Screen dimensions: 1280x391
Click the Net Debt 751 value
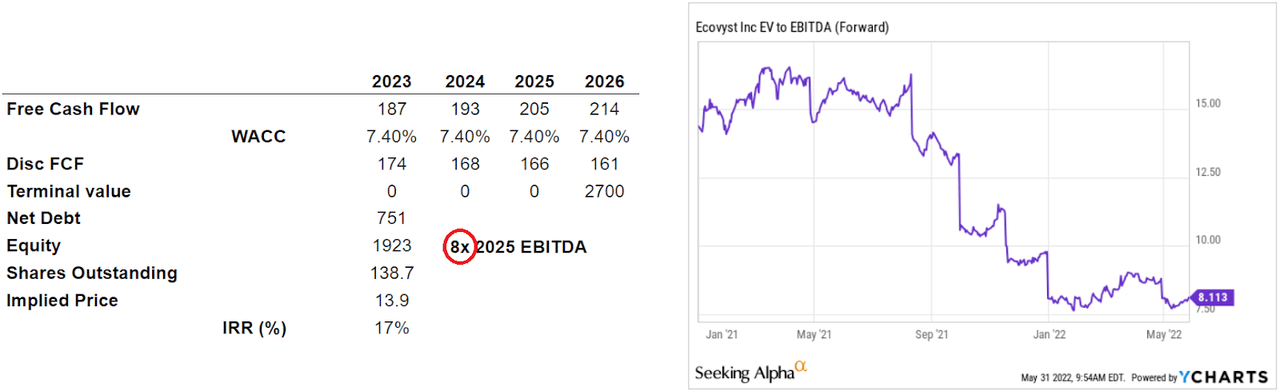391,218
